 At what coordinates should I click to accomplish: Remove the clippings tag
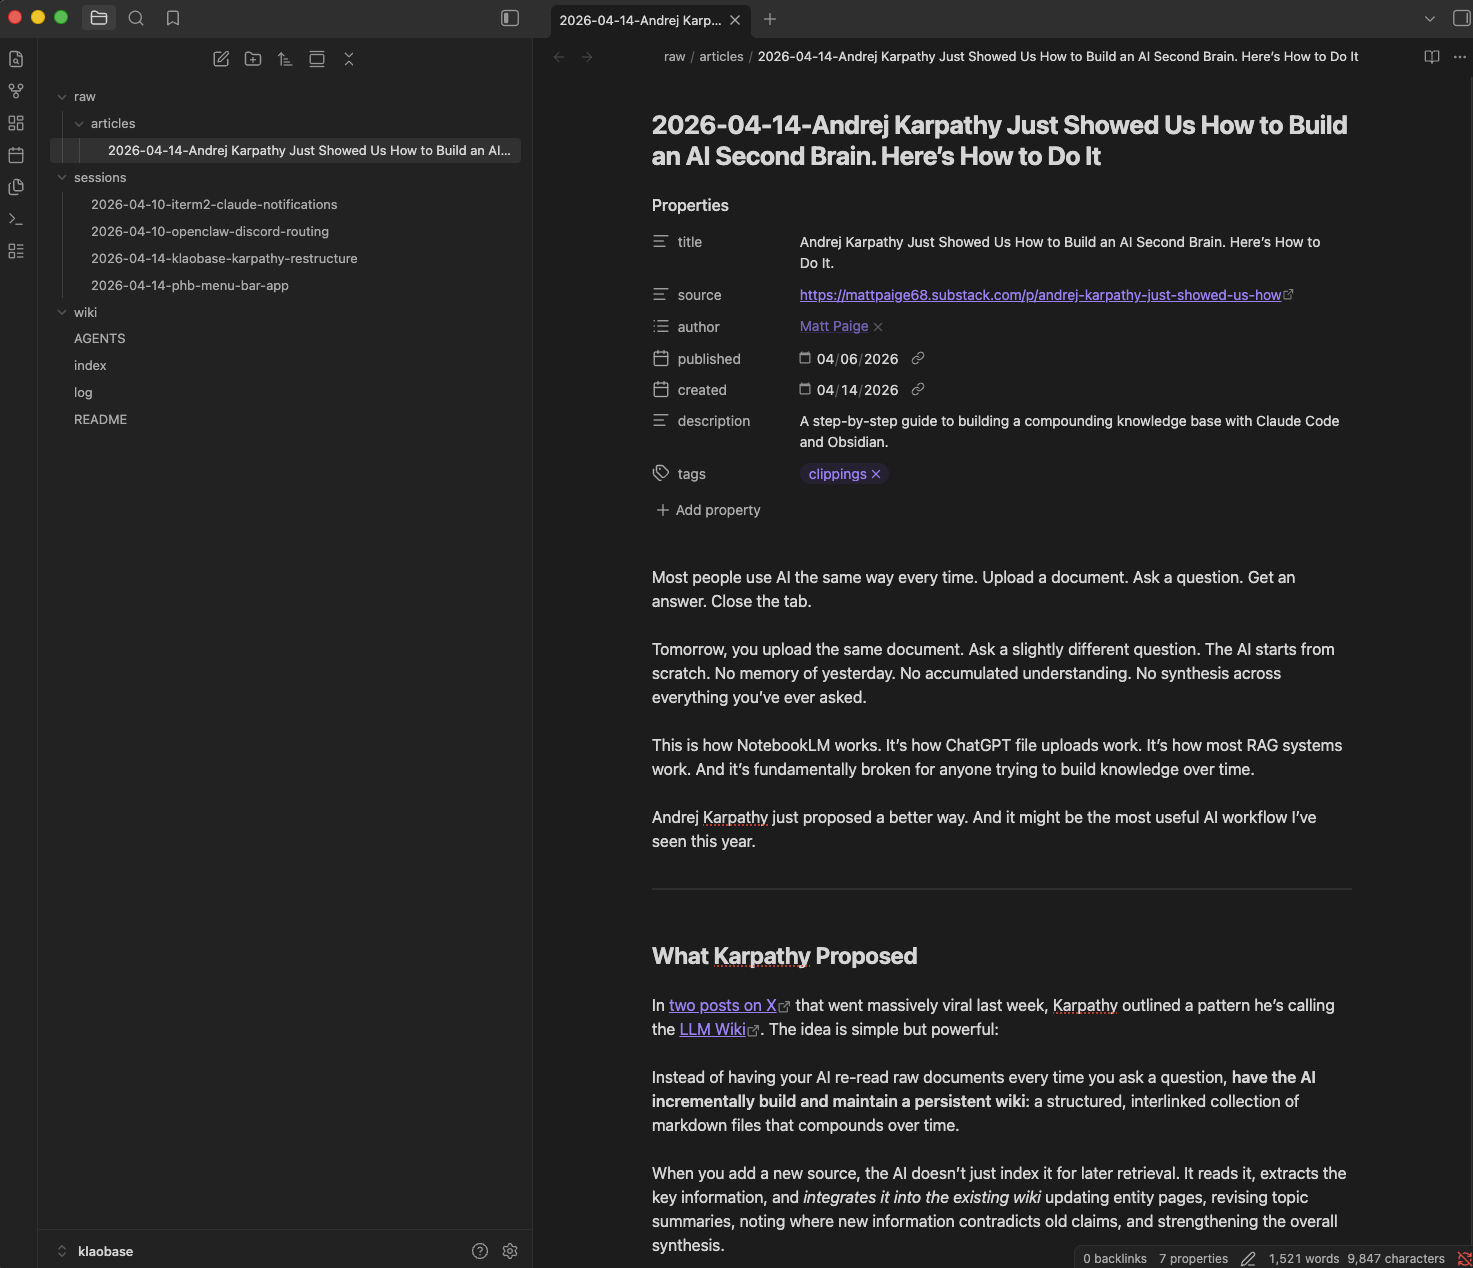point(876,474)
